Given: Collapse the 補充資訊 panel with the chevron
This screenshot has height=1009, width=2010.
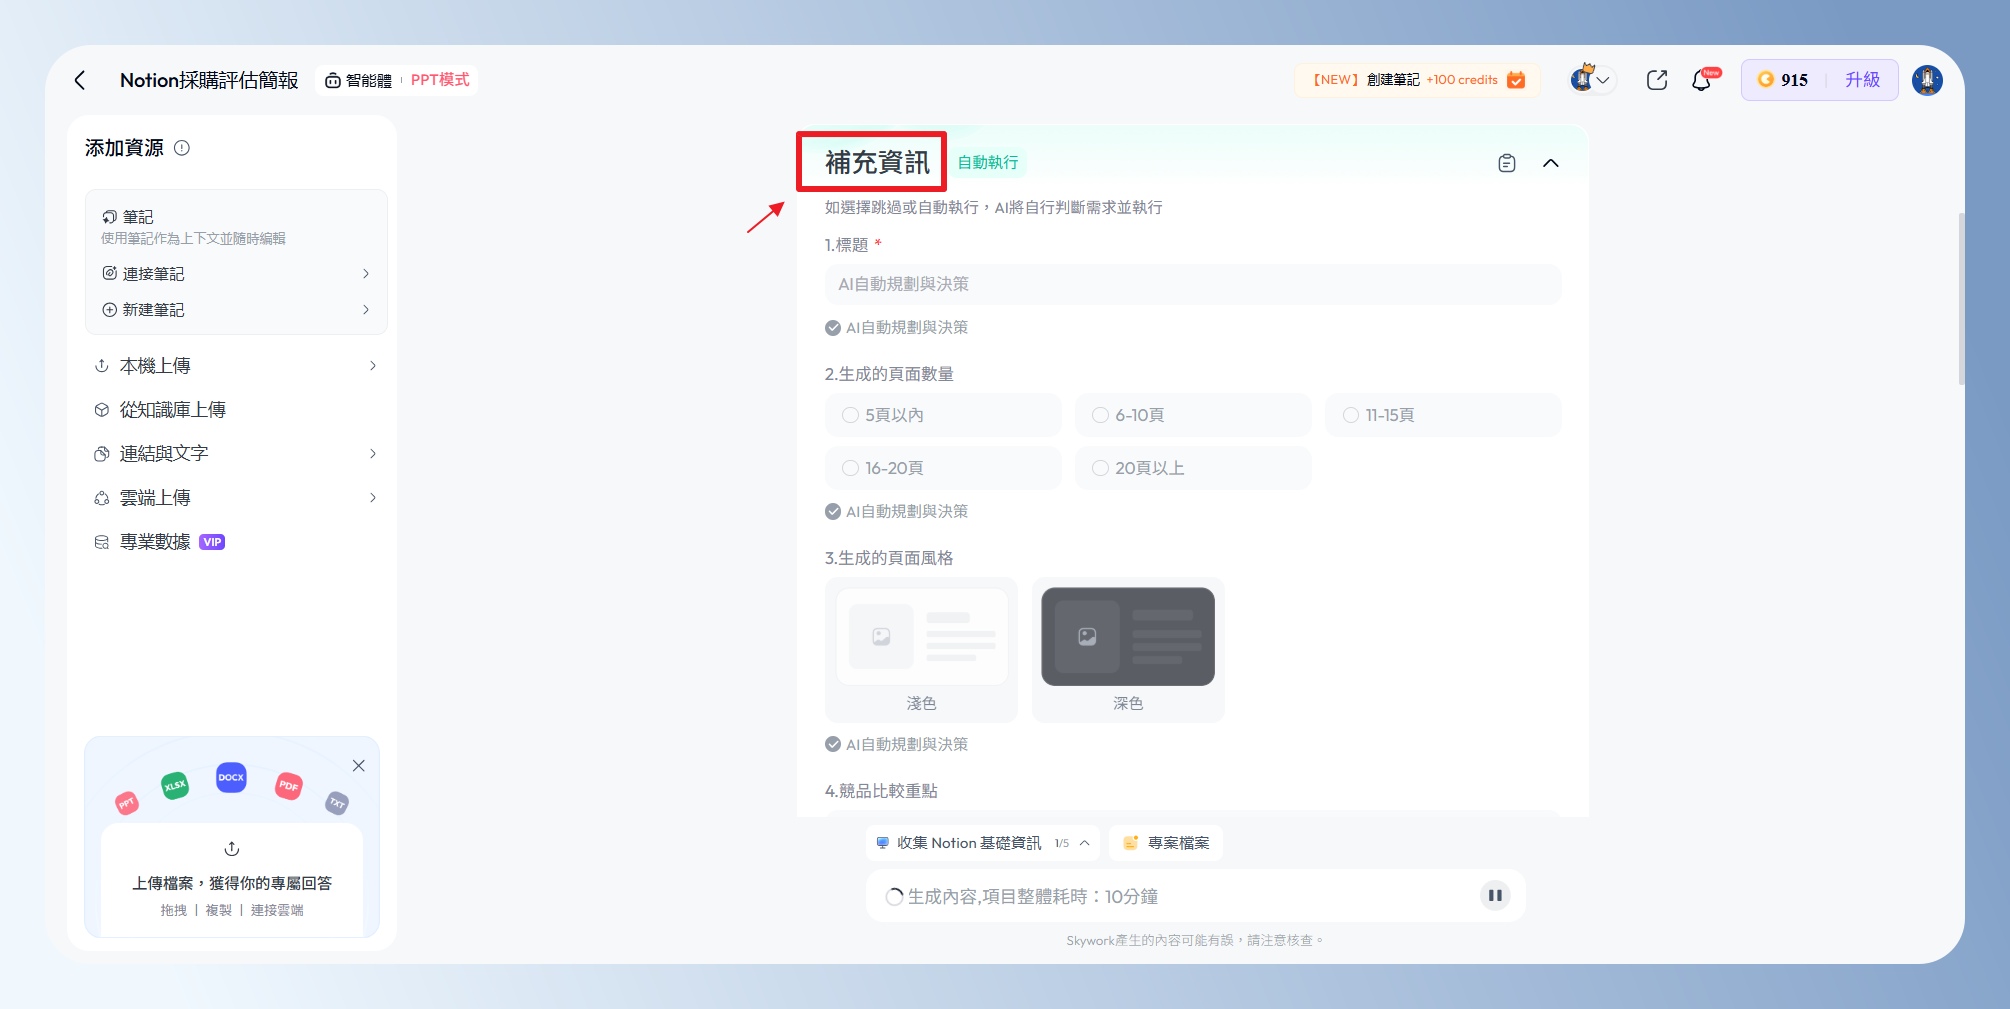Looking at the screenshot, I should click(1550, 163).
